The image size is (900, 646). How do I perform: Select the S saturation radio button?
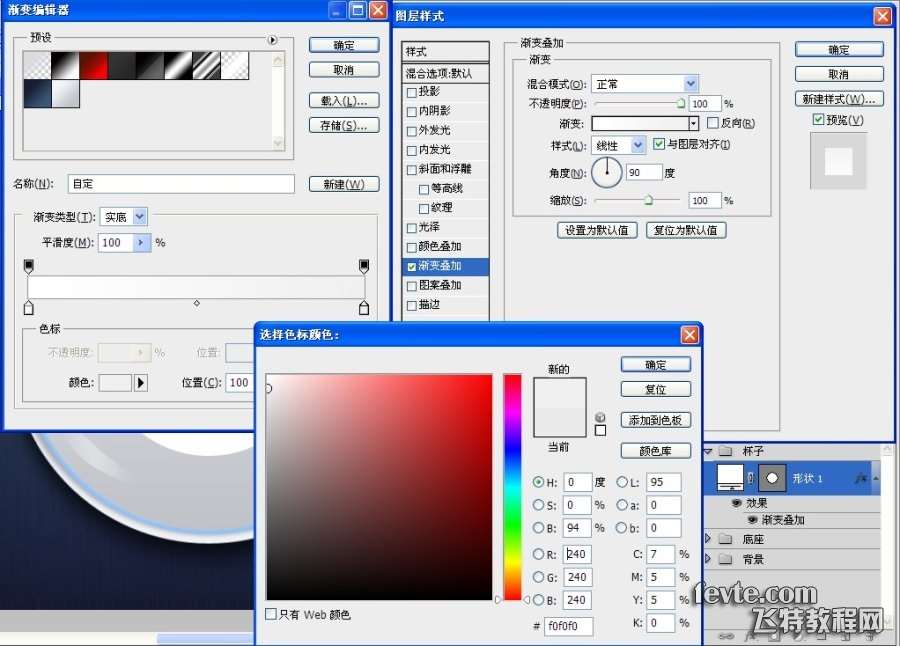pos(538,505)
